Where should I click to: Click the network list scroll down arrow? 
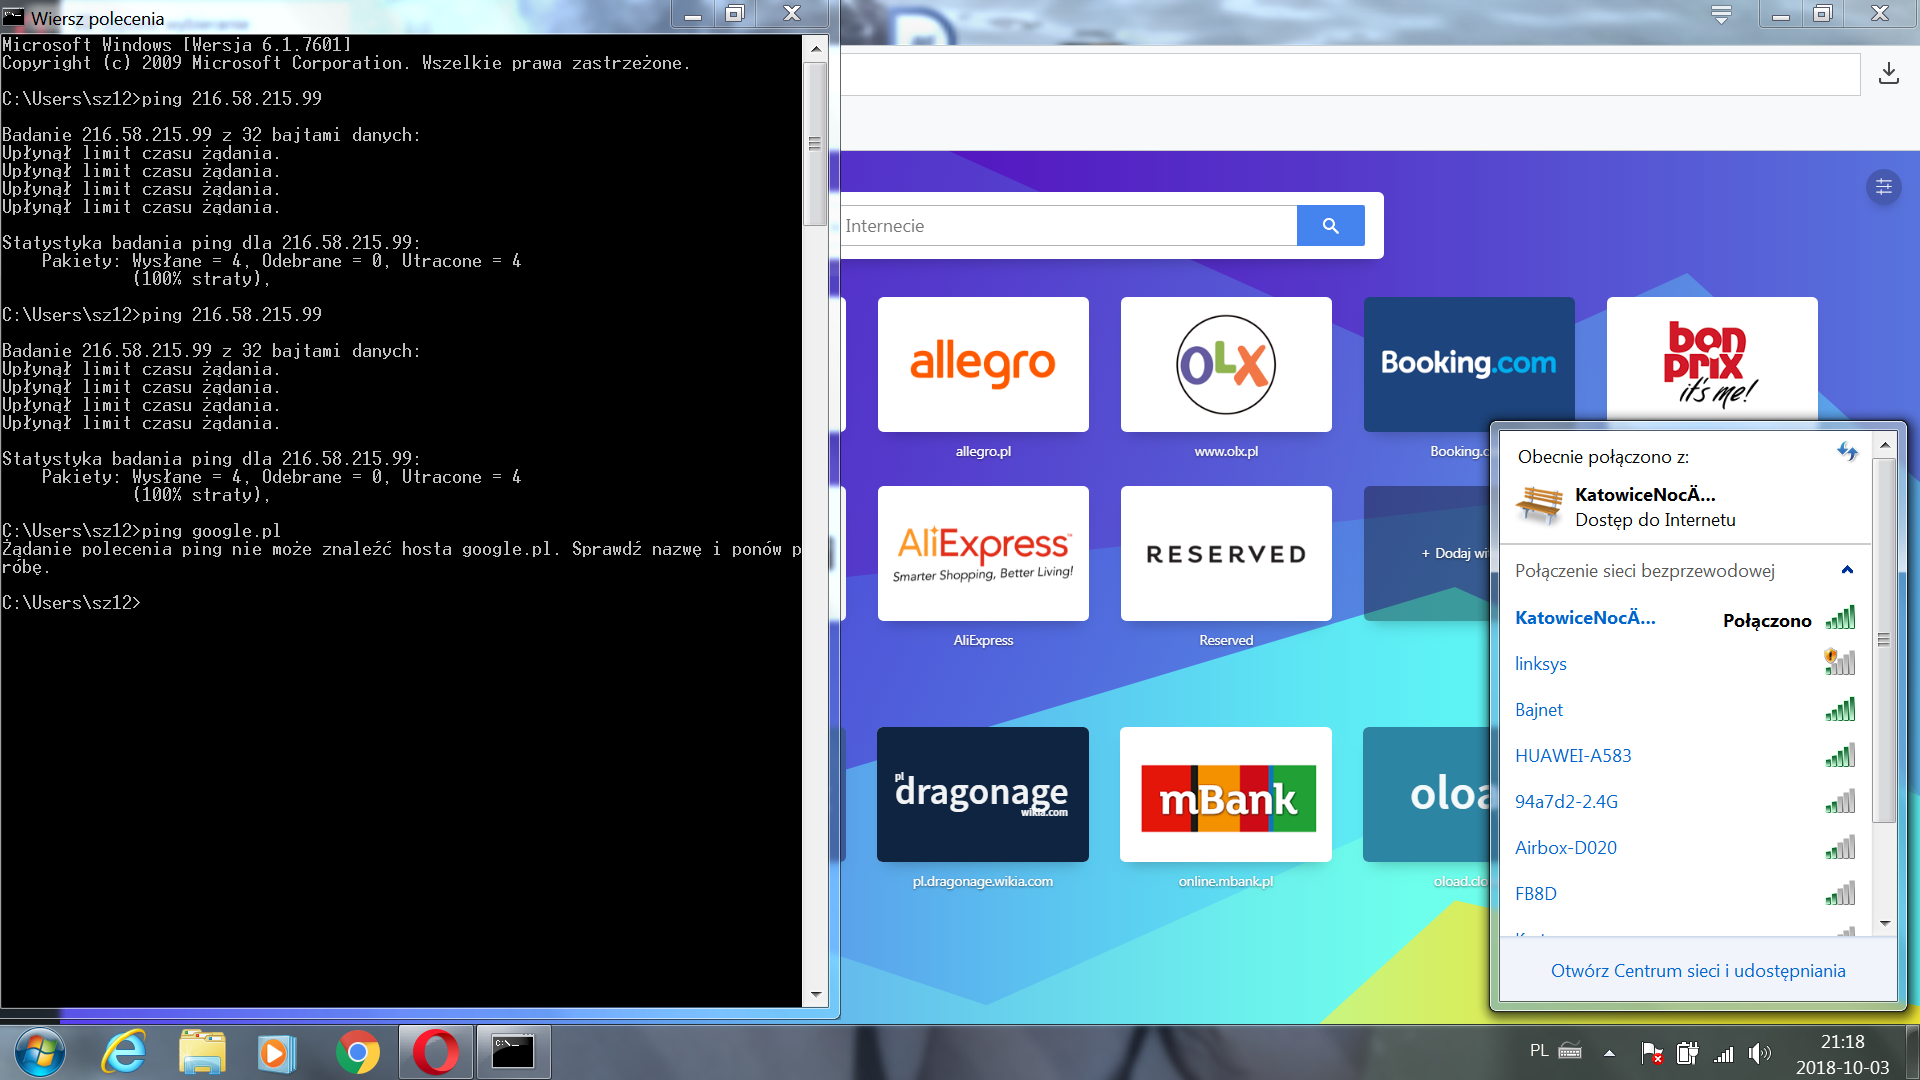click(x=1885, y=924)
